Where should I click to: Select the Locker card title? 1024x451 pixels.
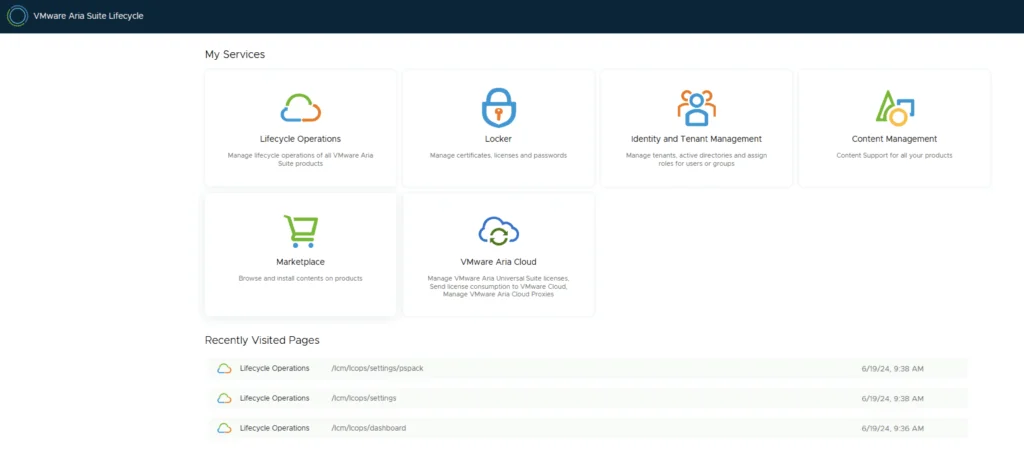tap(498, 139)
